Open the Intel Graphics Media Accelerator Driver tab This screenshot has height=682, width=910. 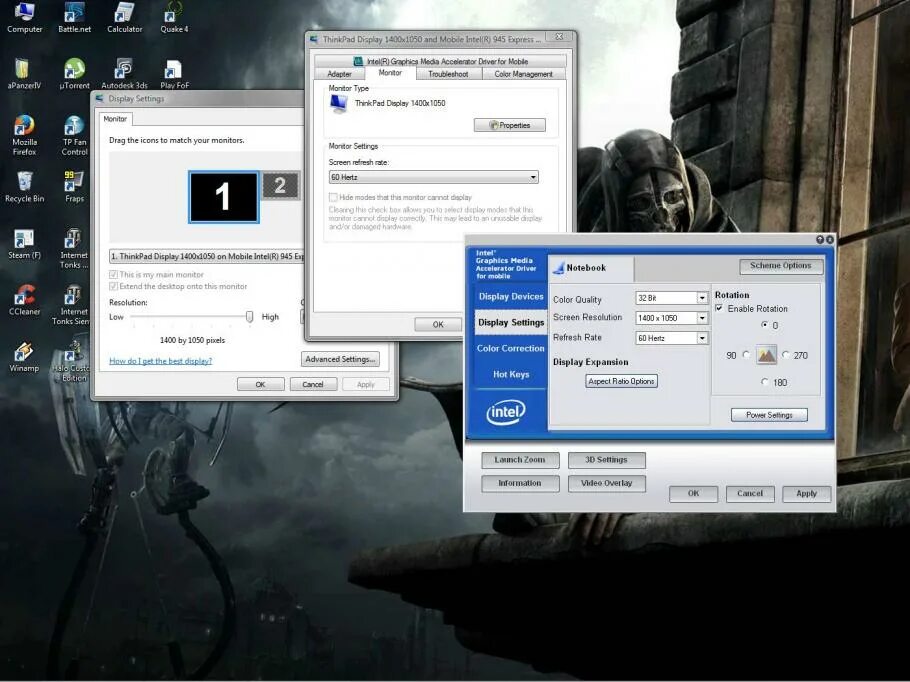coord(440,61)
